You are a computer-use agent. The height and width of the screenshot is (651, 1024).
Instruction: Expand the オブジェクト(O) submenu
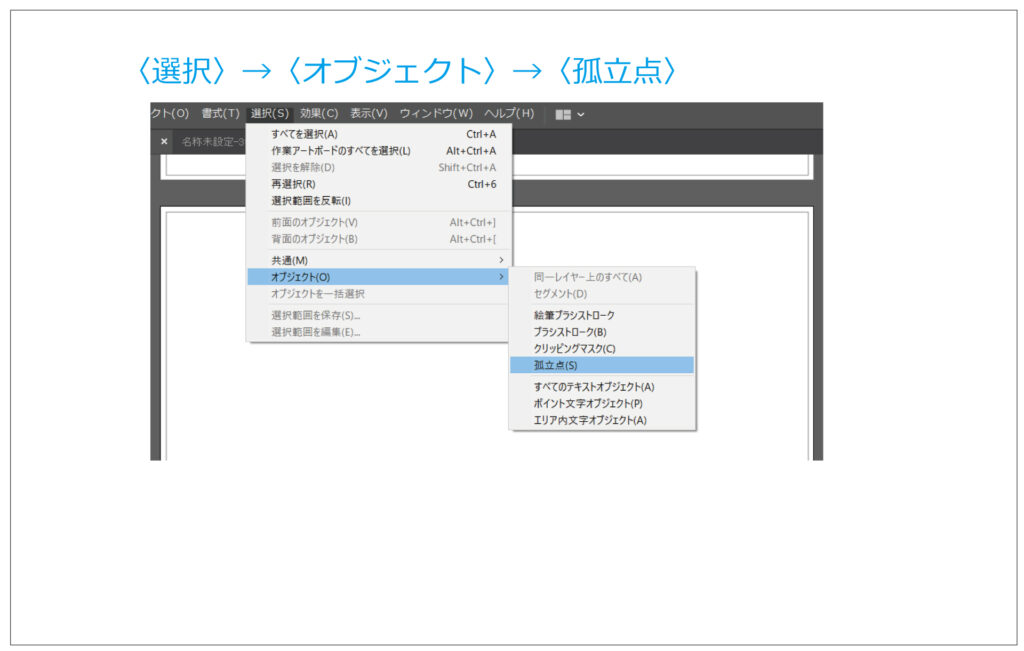pos(379,277)
